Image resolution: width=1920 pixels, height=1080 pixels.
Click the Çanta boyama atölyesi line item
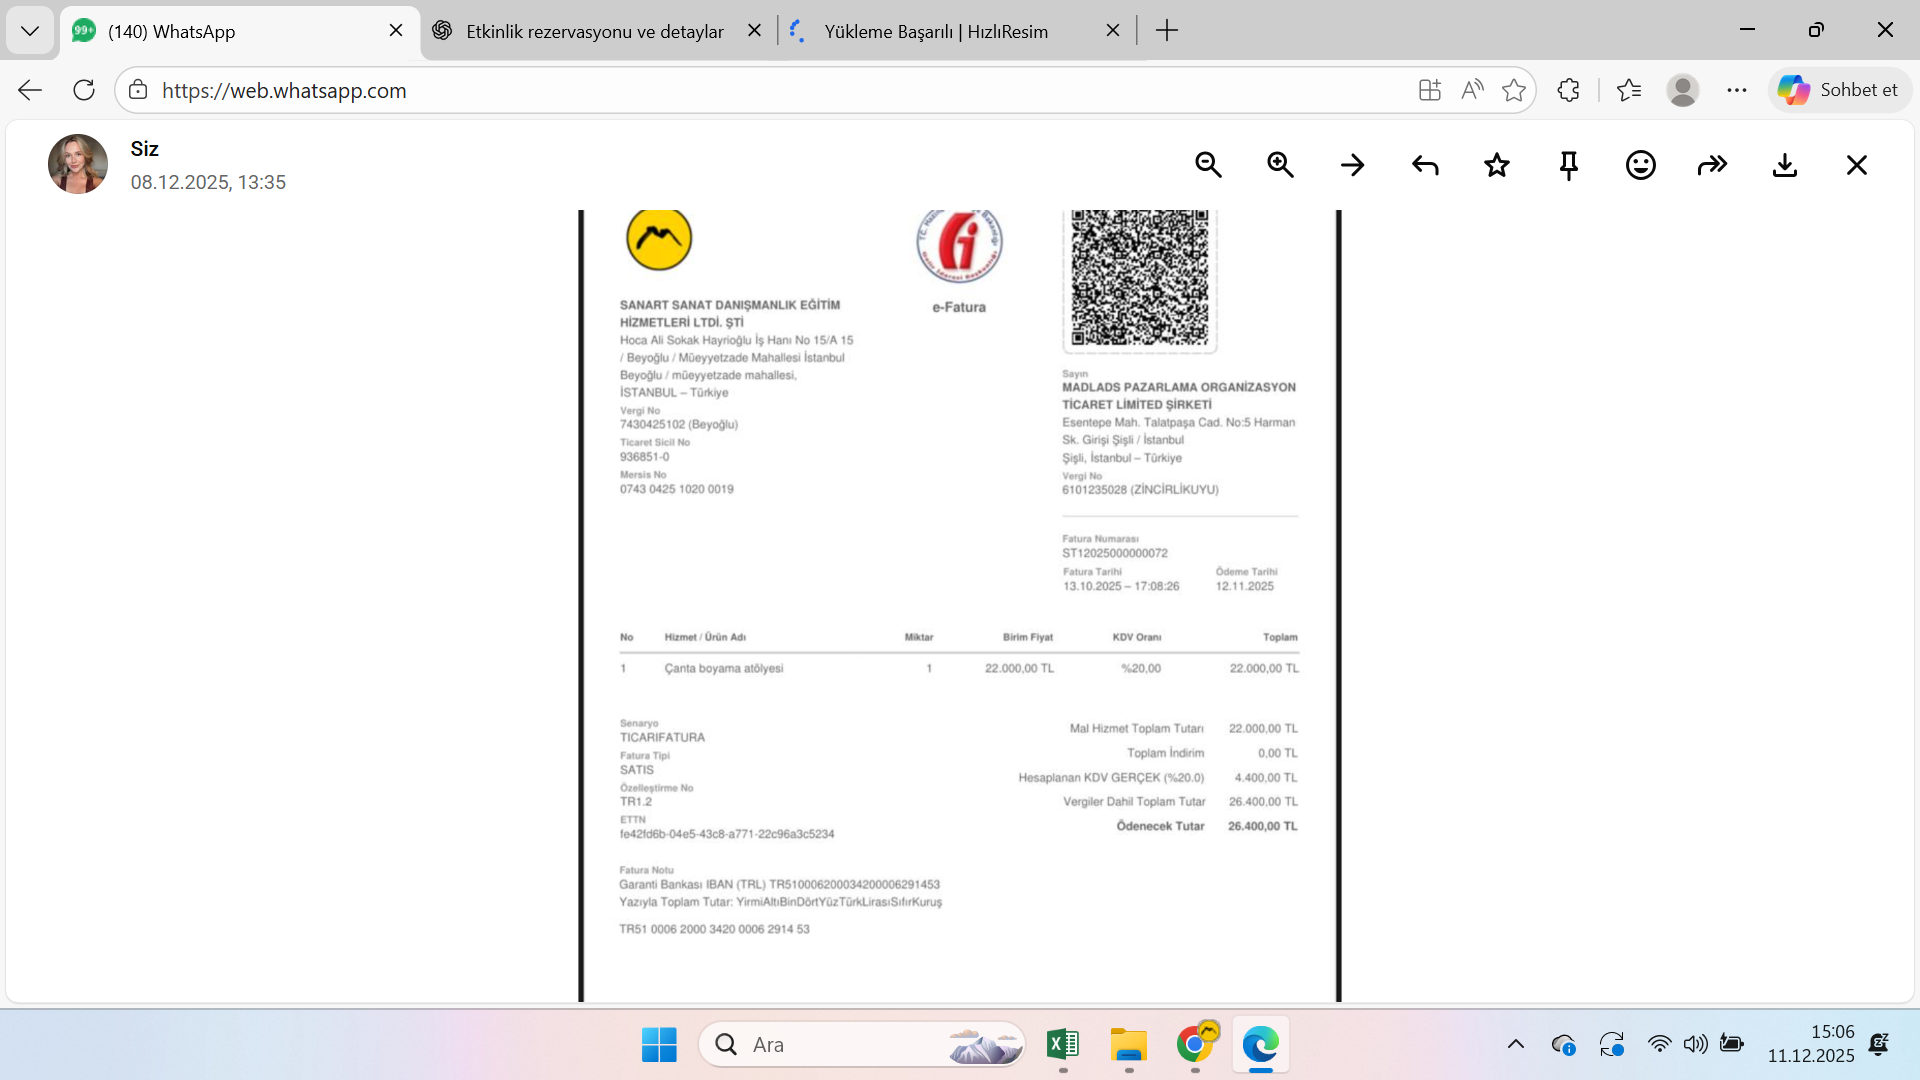[x=724, y=668]
